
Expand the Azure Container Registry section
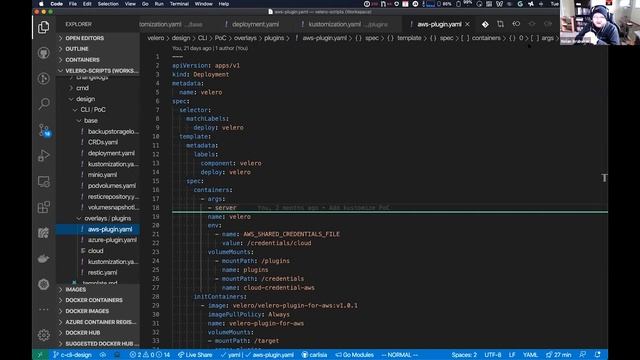pos(98,322)
